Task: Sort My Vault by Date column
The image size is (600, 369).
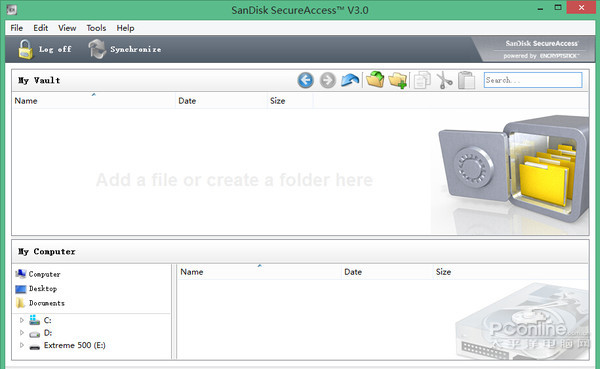Action: [x=221, y=101]
